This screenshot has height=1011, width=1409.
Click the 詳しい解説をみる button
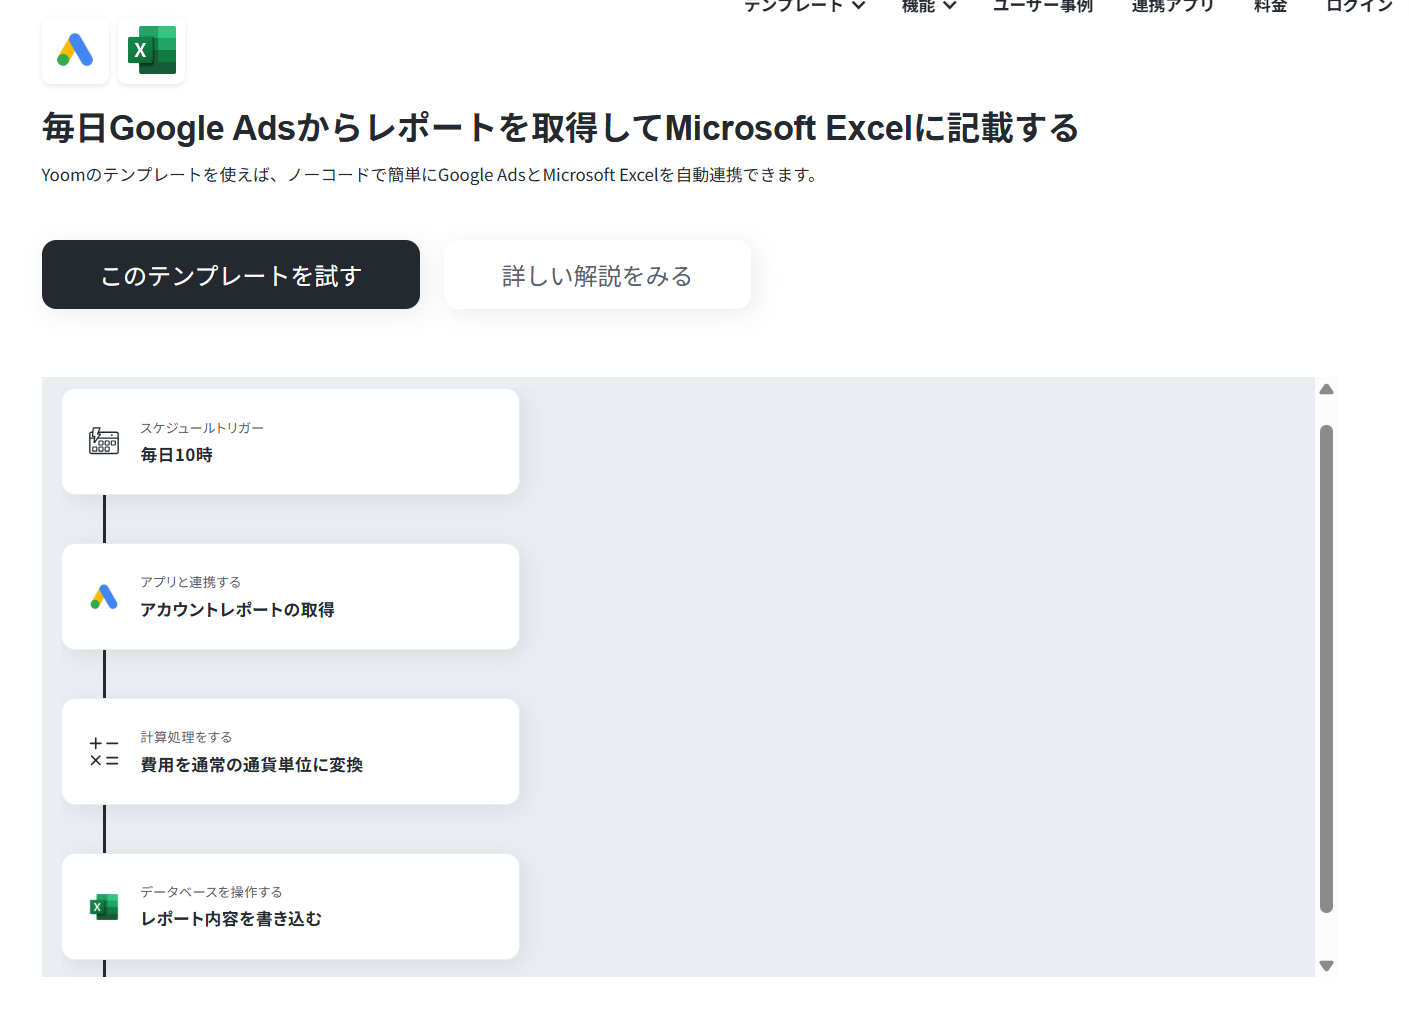(x=597, y=275)
